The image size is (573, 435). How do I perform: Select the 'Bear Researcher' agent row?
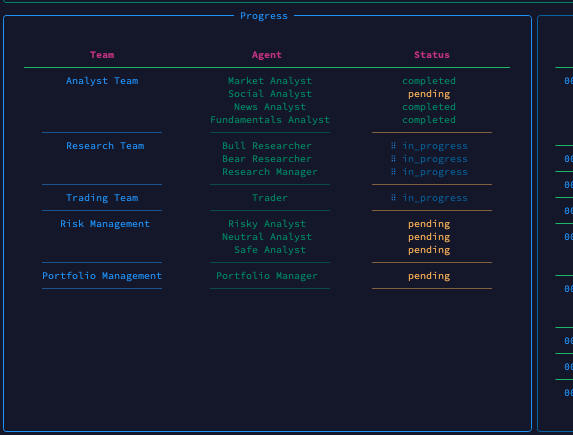pos(267,159)
